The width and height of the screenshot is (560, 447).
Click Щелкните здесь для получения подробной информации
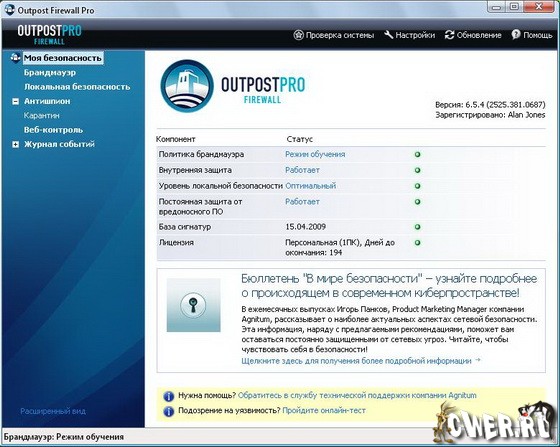pos(361,361)
